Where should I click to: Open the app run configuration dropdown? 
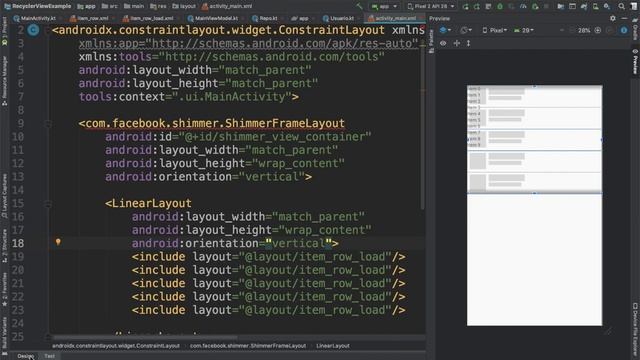(384, 6)
